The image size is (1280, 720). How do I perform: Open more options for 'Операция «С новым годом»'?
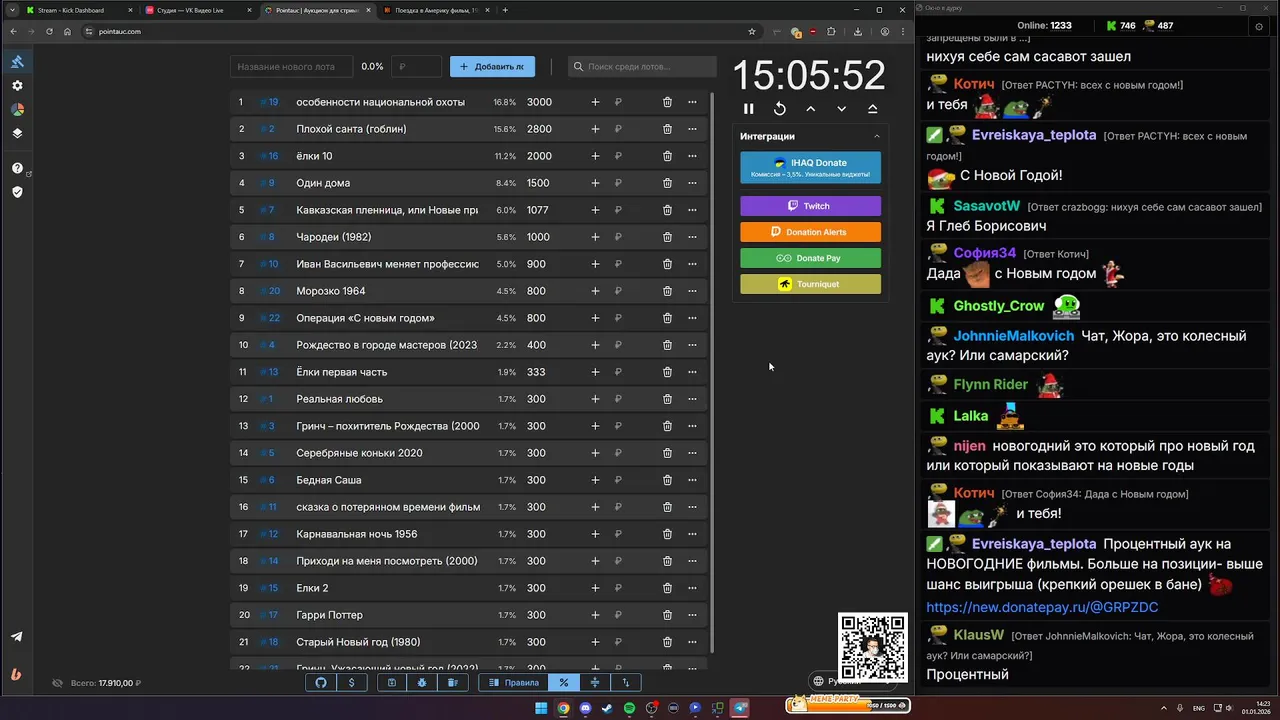pos(692,318)
